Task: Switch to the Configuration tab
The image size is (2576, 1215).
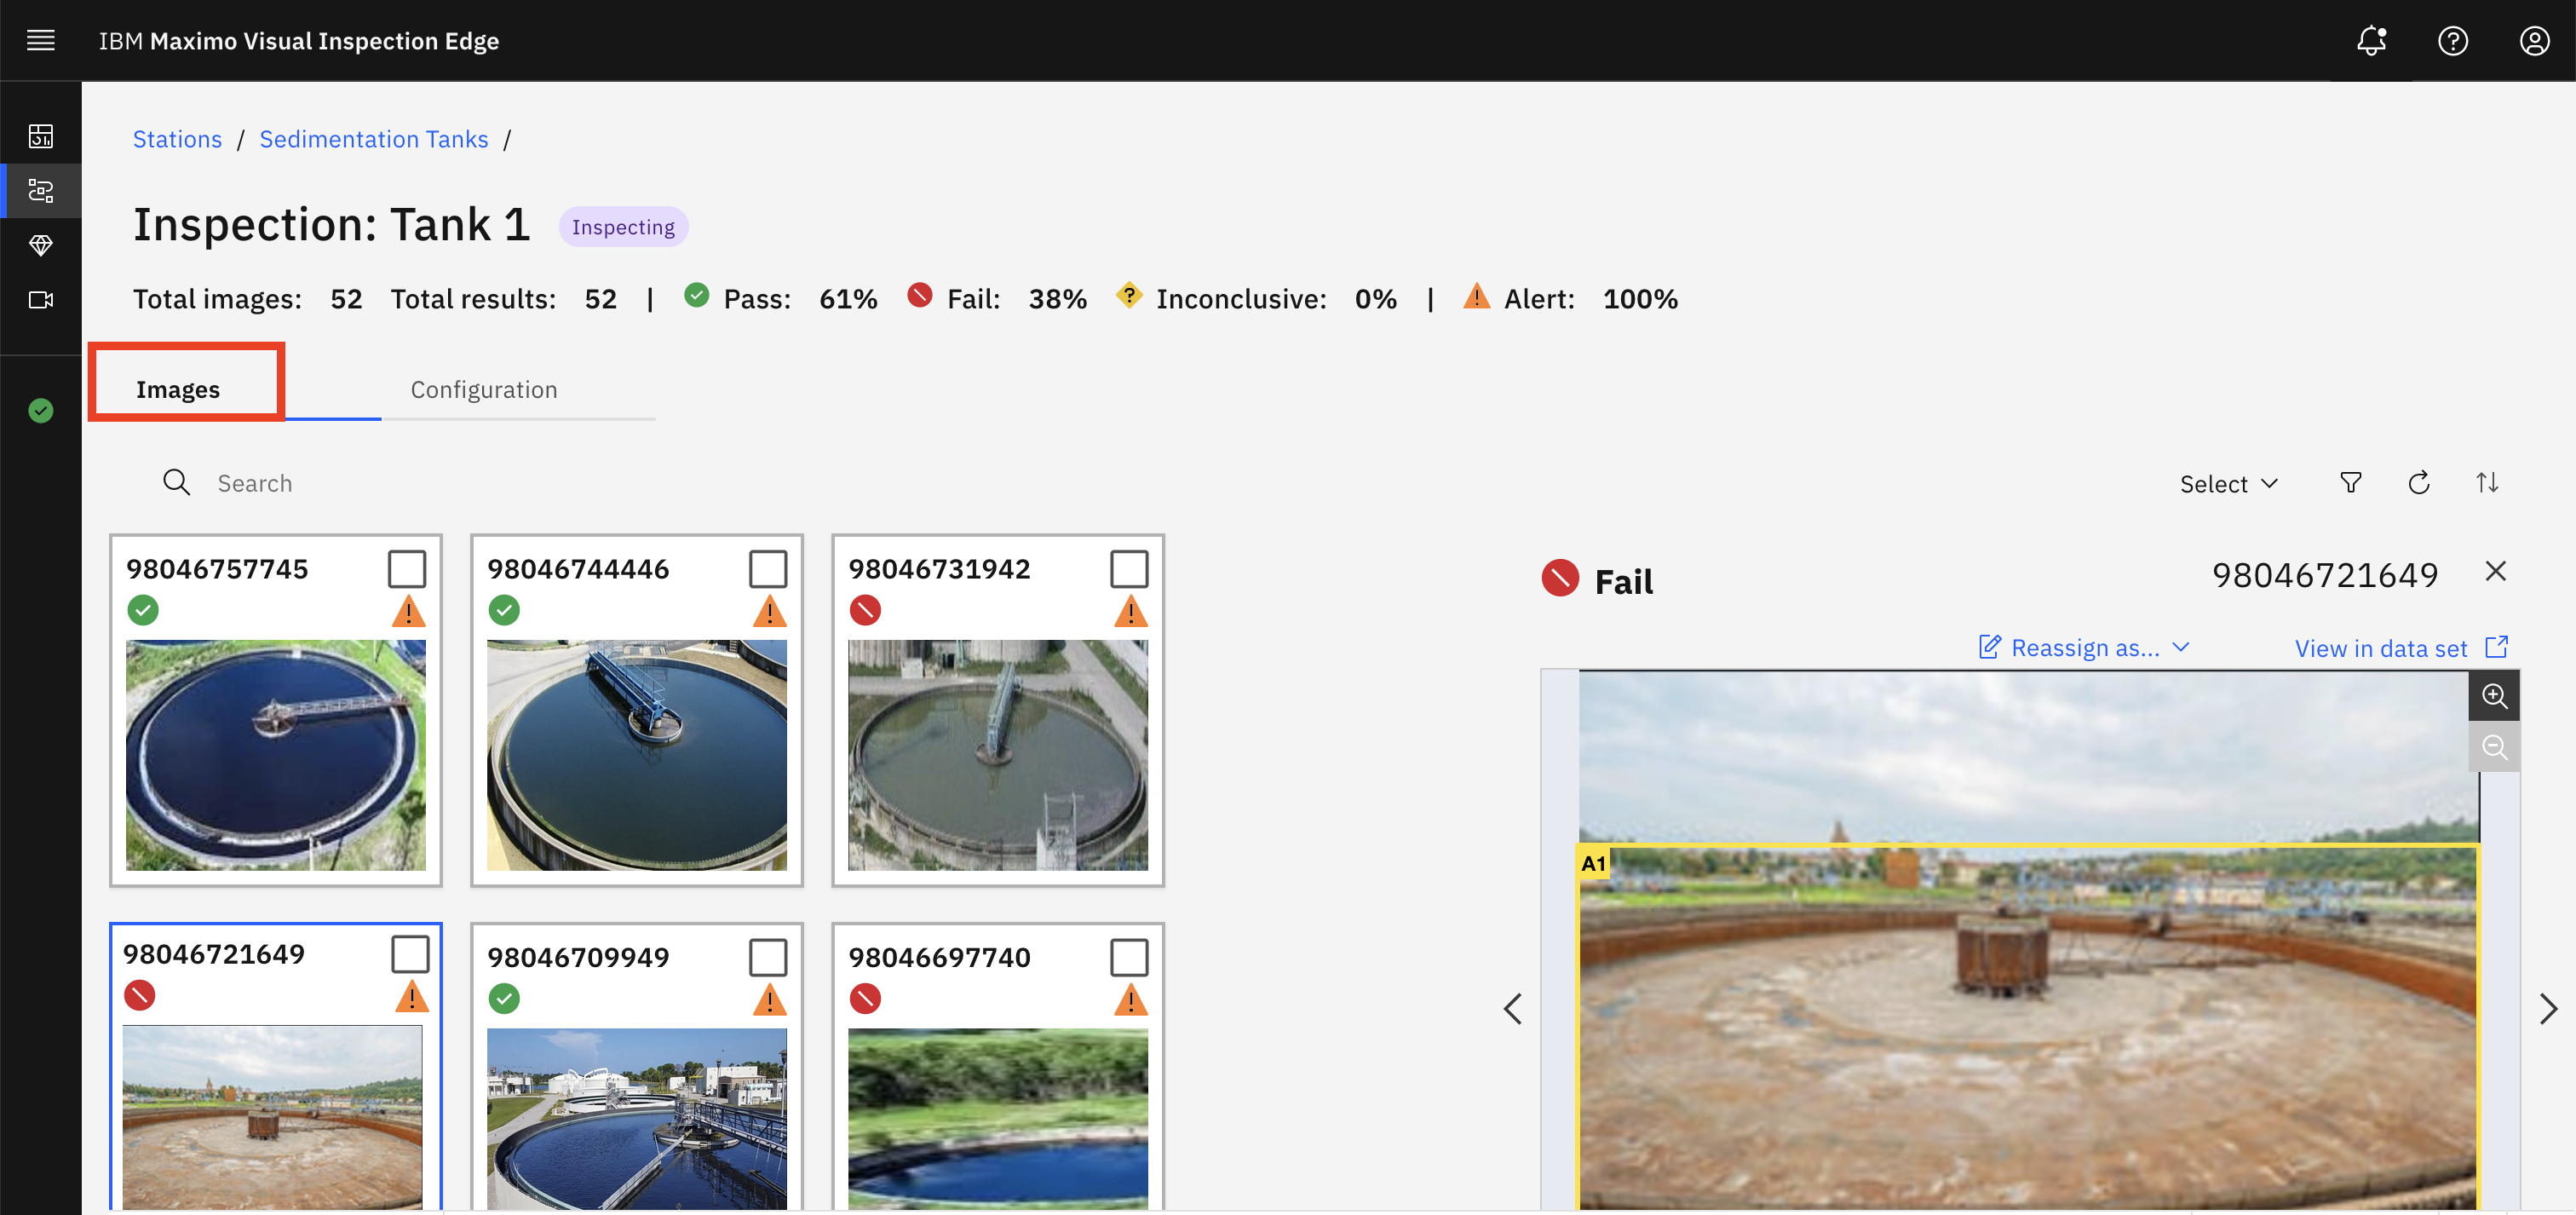Action: 484,389
